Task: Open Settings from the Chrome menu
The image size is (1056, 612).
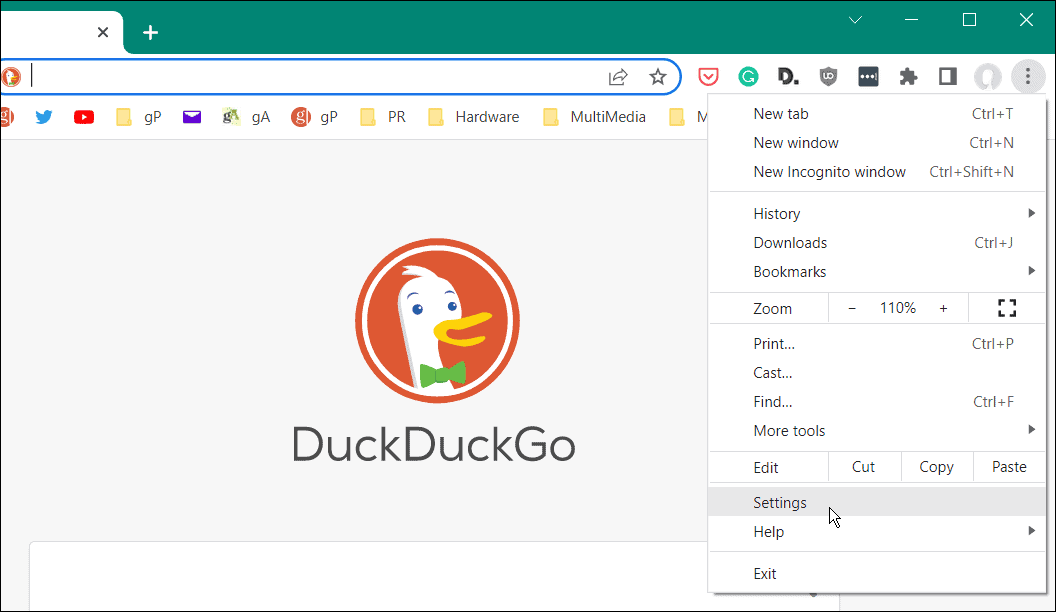Action: coord(877,503)
